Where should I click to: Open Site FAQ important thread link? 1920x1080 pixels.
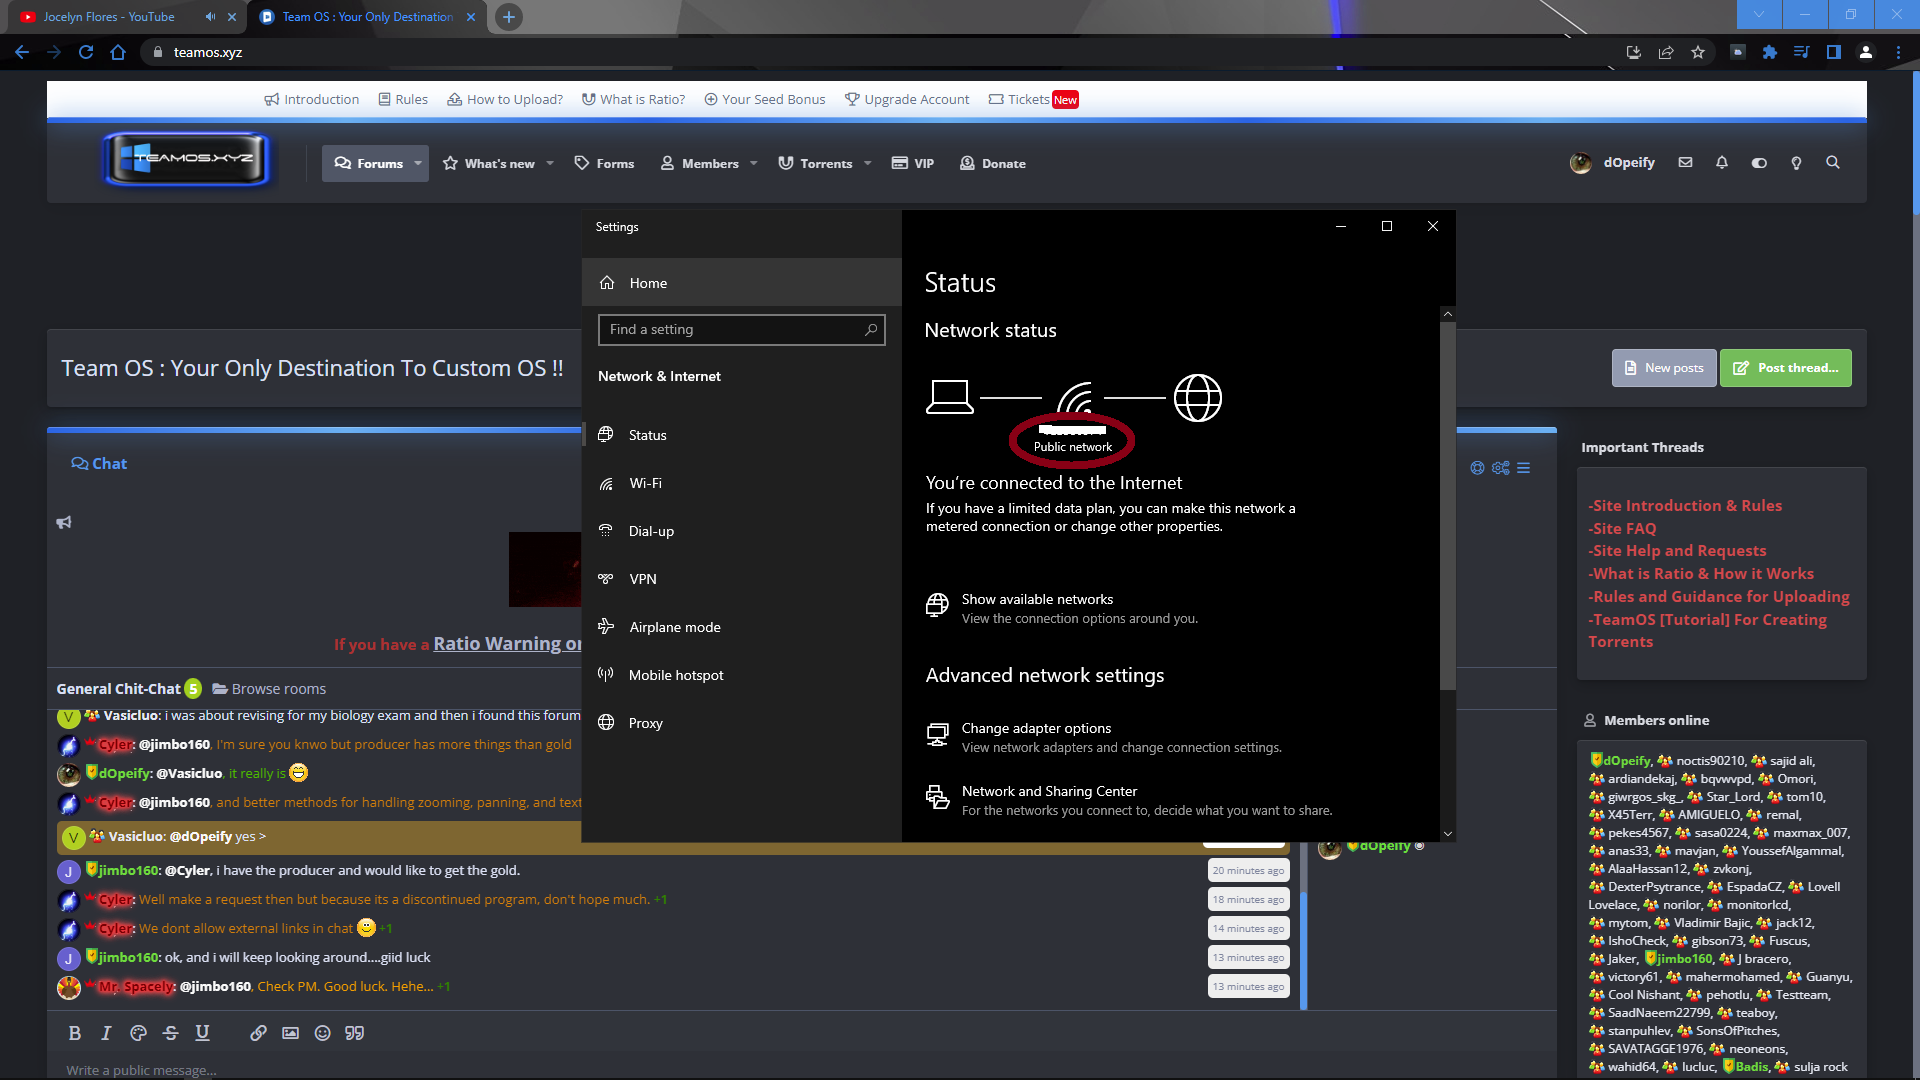(1624, 528)
